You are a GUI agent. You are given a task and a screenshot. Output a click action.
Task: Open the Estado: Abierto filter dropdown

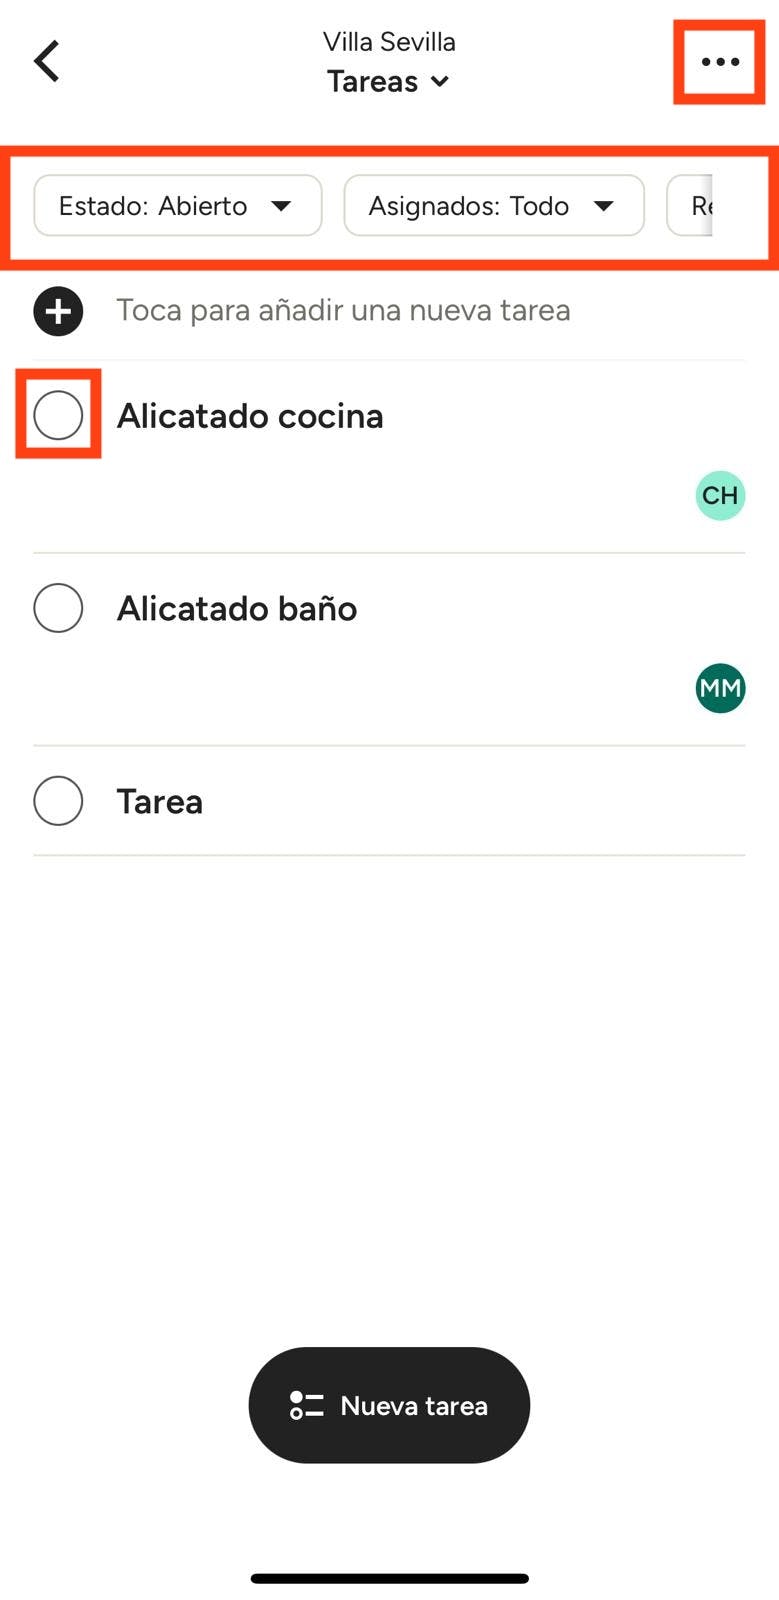178,206
